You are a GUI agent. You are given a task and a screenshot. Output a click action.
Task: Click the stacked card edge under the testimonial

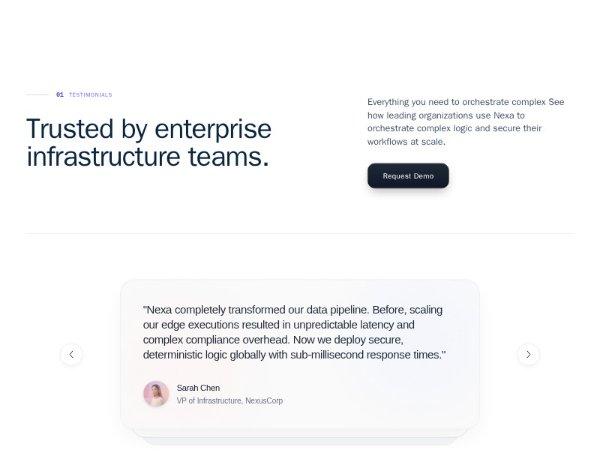300,438
